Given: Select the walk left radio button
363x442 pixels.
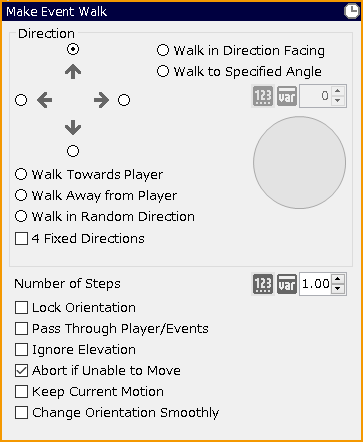Looking at the screenshot, I should click(21, 100).
